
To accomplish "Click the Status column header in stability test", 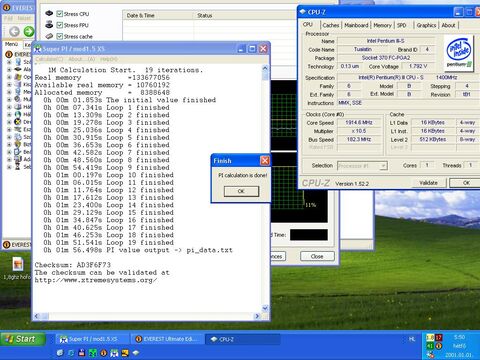I will coord(244,15).
